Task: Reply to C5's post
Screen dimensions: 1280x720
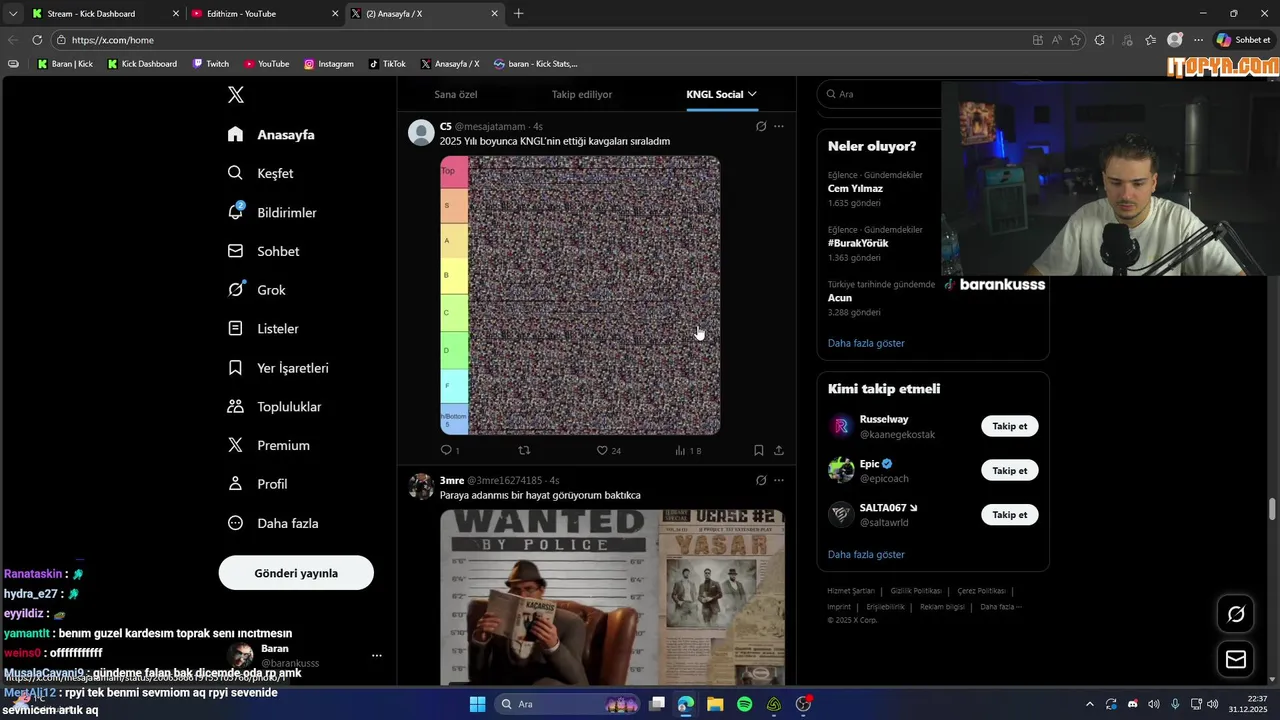Action: point(450,450)
